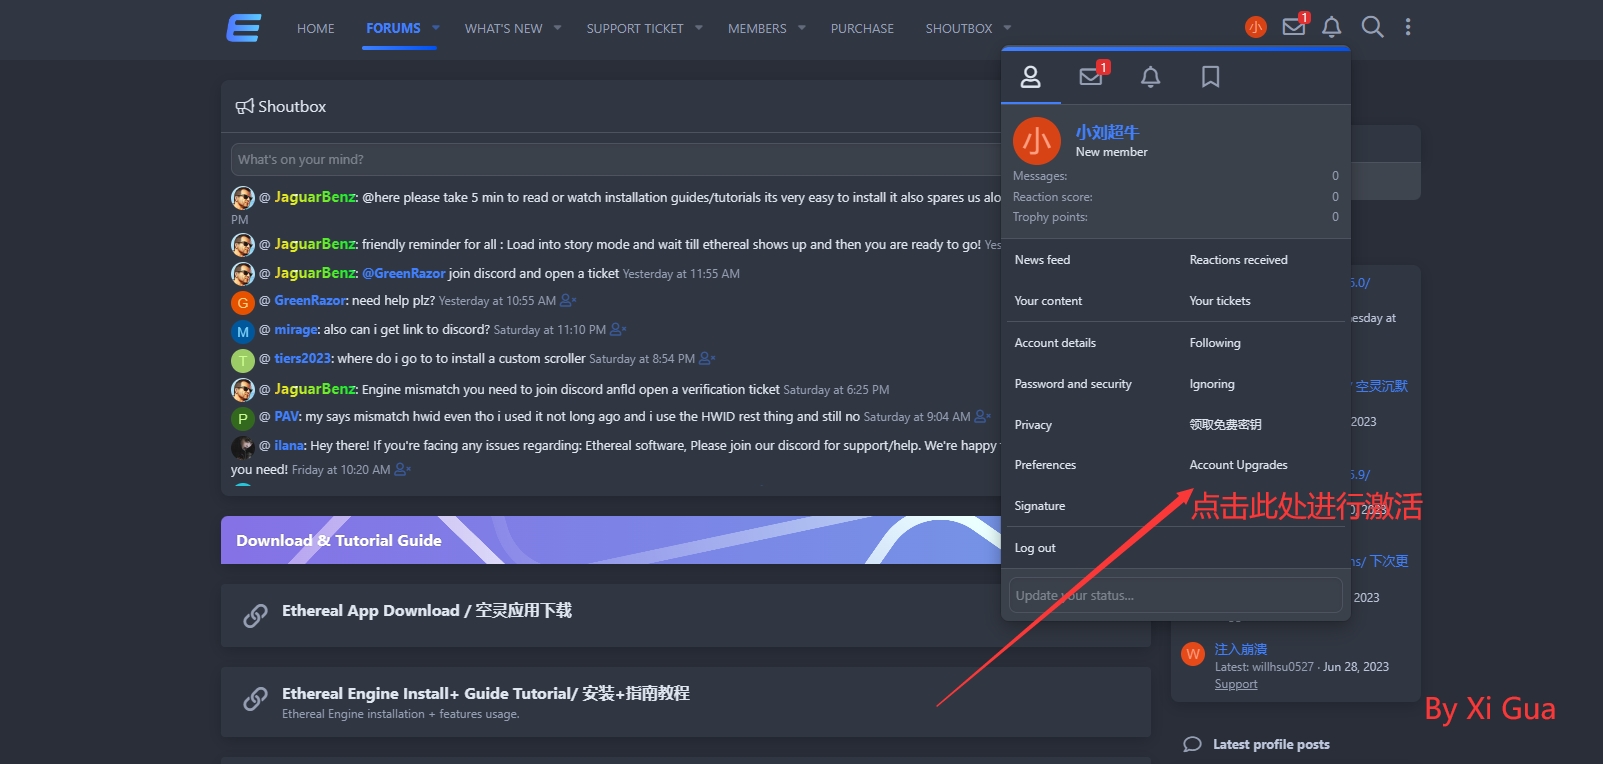
Task: Expand the Members dropdown arrow
Action: (802, 28)
